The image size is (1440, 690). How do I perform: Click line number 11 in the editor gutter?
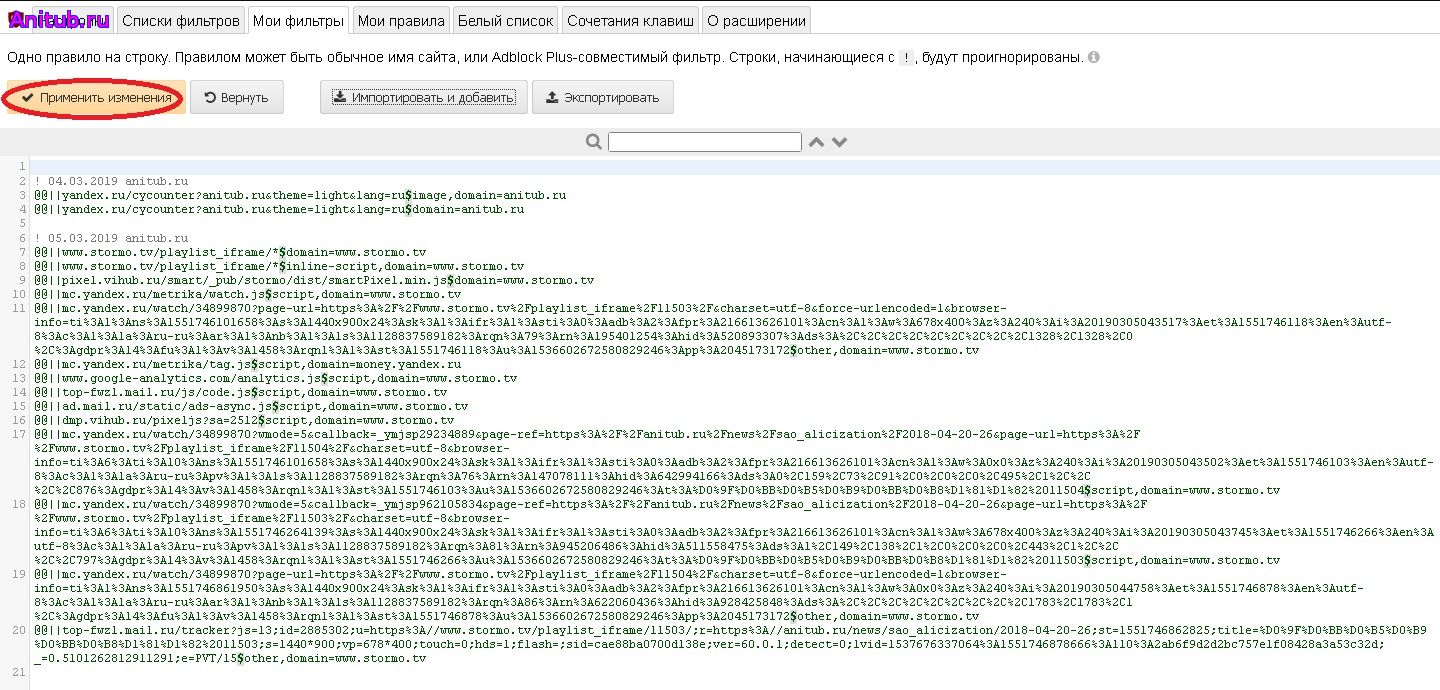pos(20,308)
